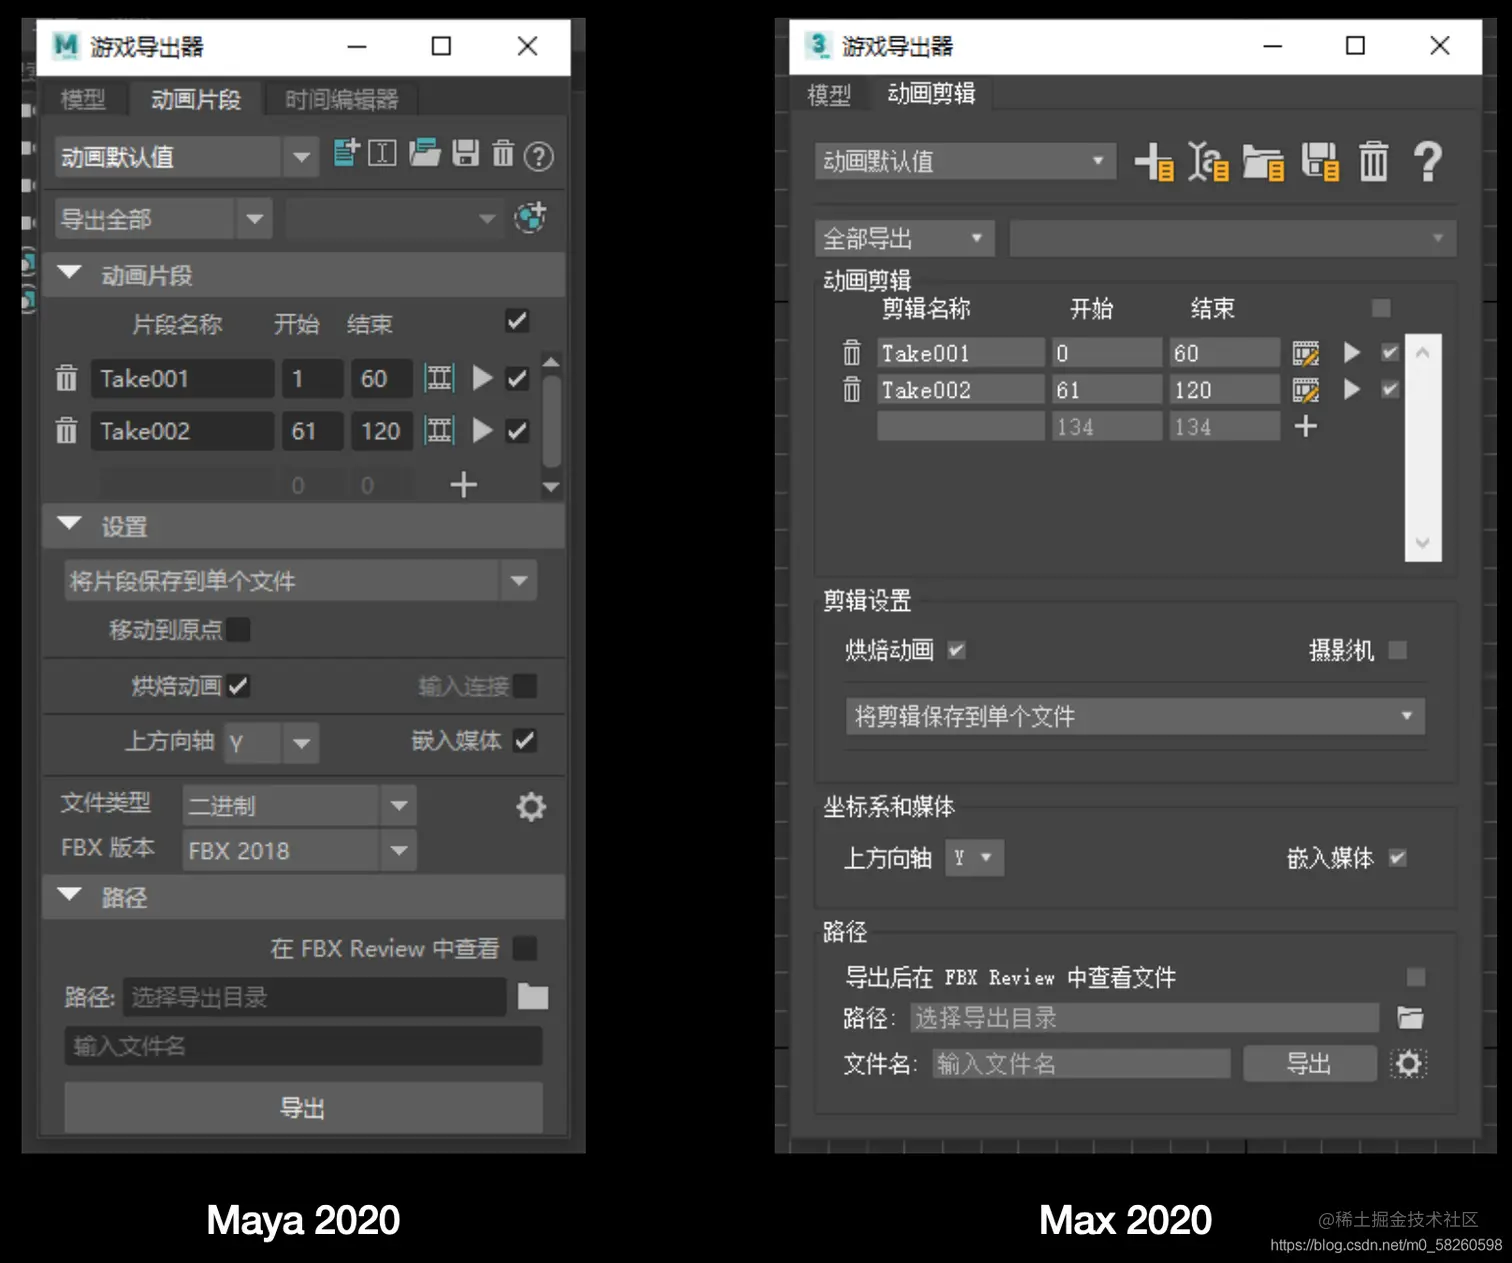1512x1263 pixels.
Task: Click the wide 导出 button in Maya
Action: point(304,1108)
